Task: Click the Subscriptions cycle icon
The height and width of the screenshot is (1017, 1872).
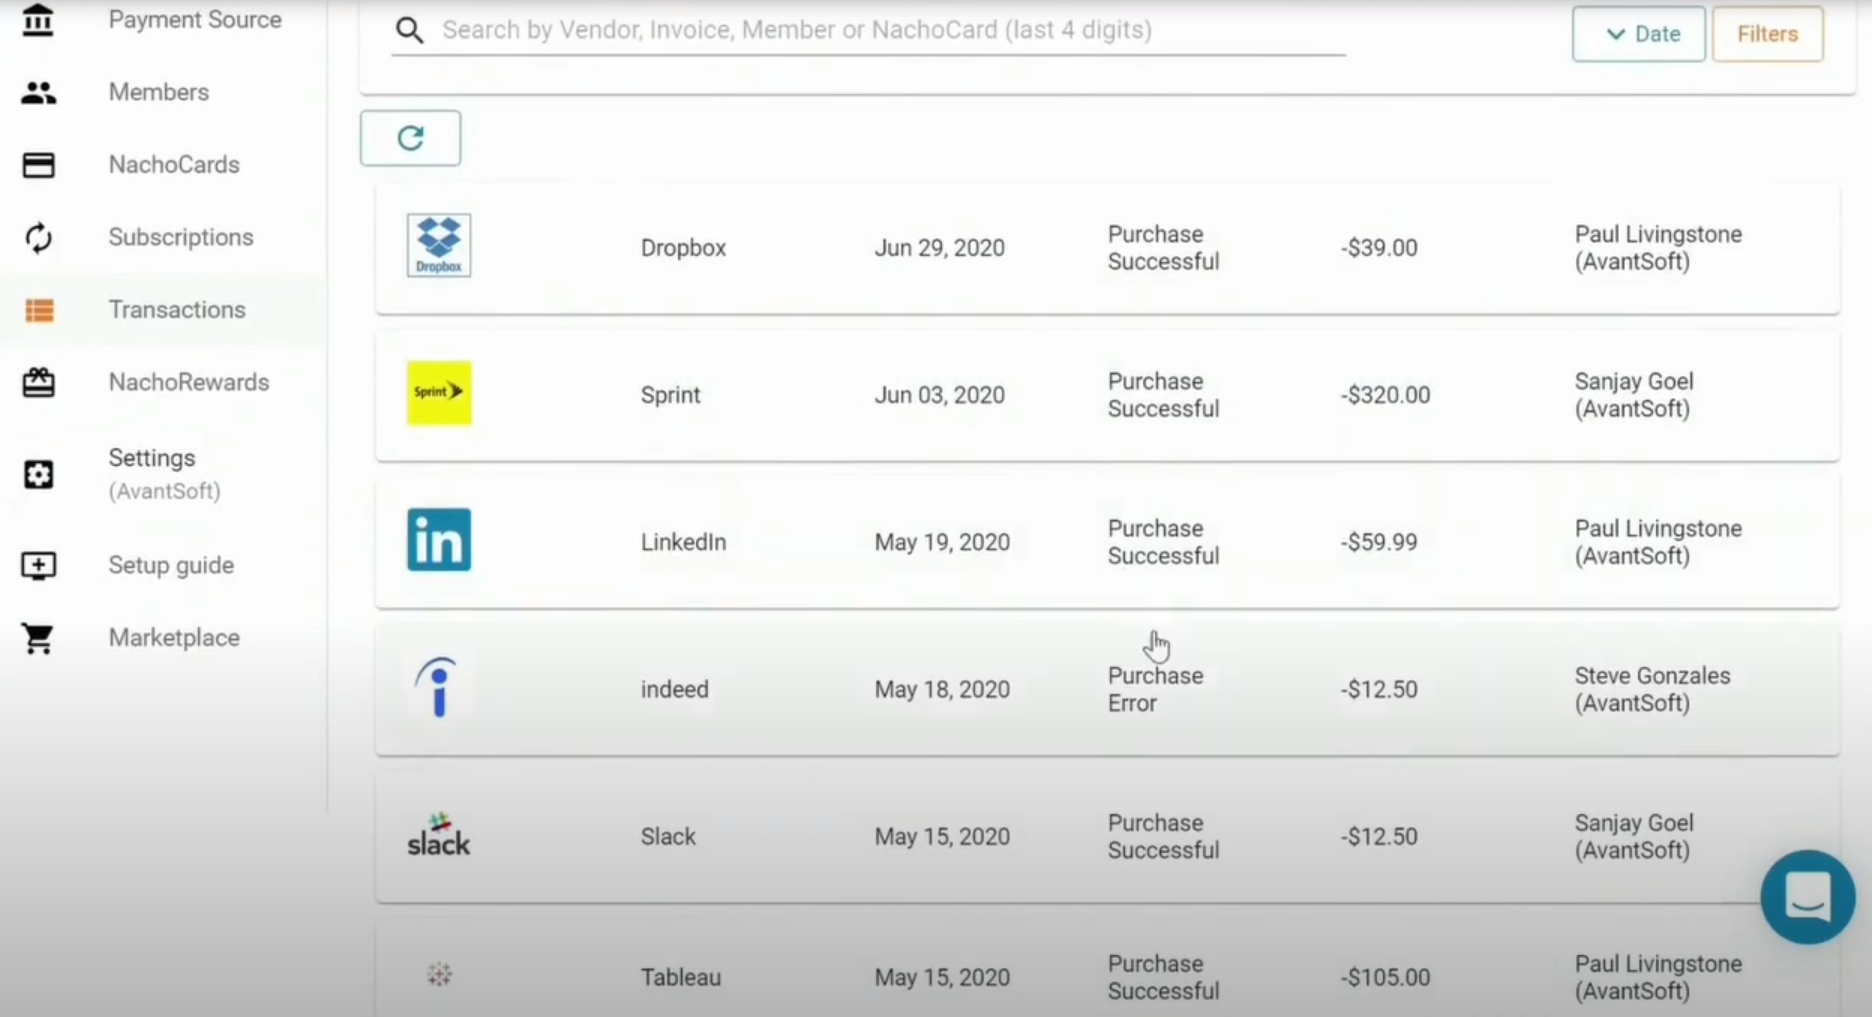Action: point(39,238)
